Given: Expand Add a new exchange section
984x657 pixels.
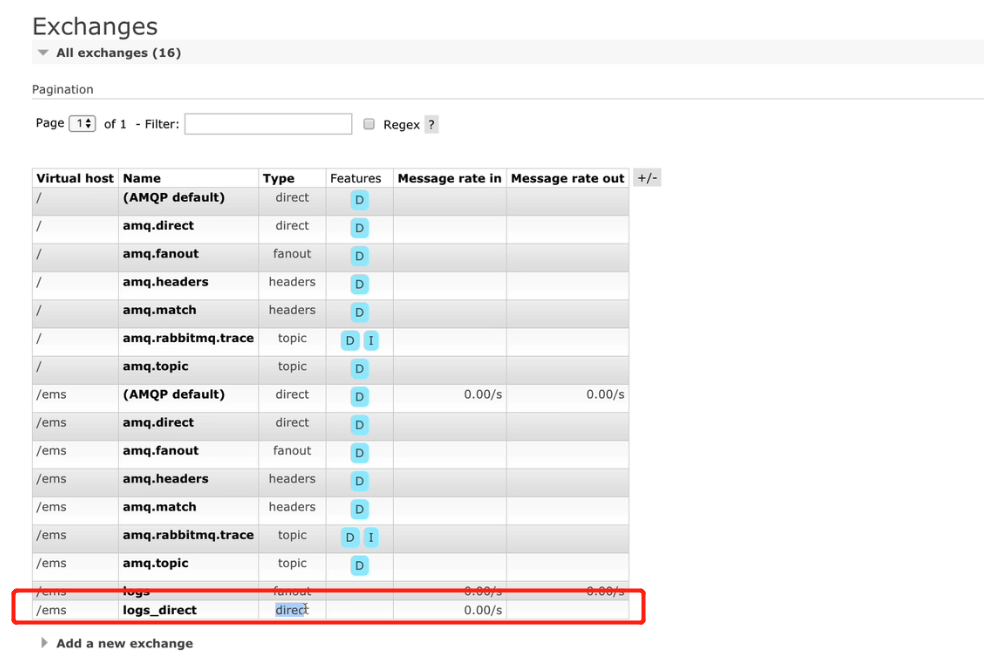Looking at the screenshot, I should pyautogui.click(x=124, y=643).
